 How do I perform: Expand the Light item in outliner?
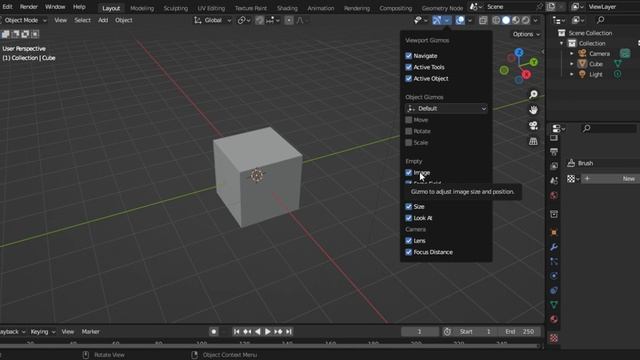(571, 74)
